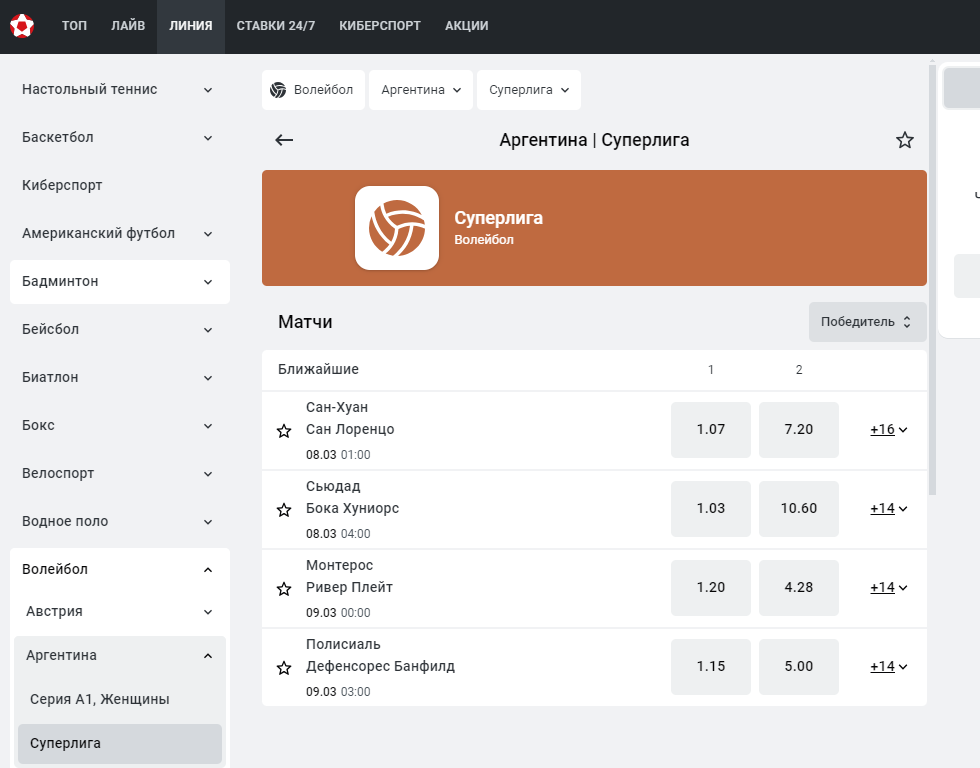Open the КИБЕРСПОРТ tab
980x768 pixels.
pyautogui.click(x=380, y=26)
